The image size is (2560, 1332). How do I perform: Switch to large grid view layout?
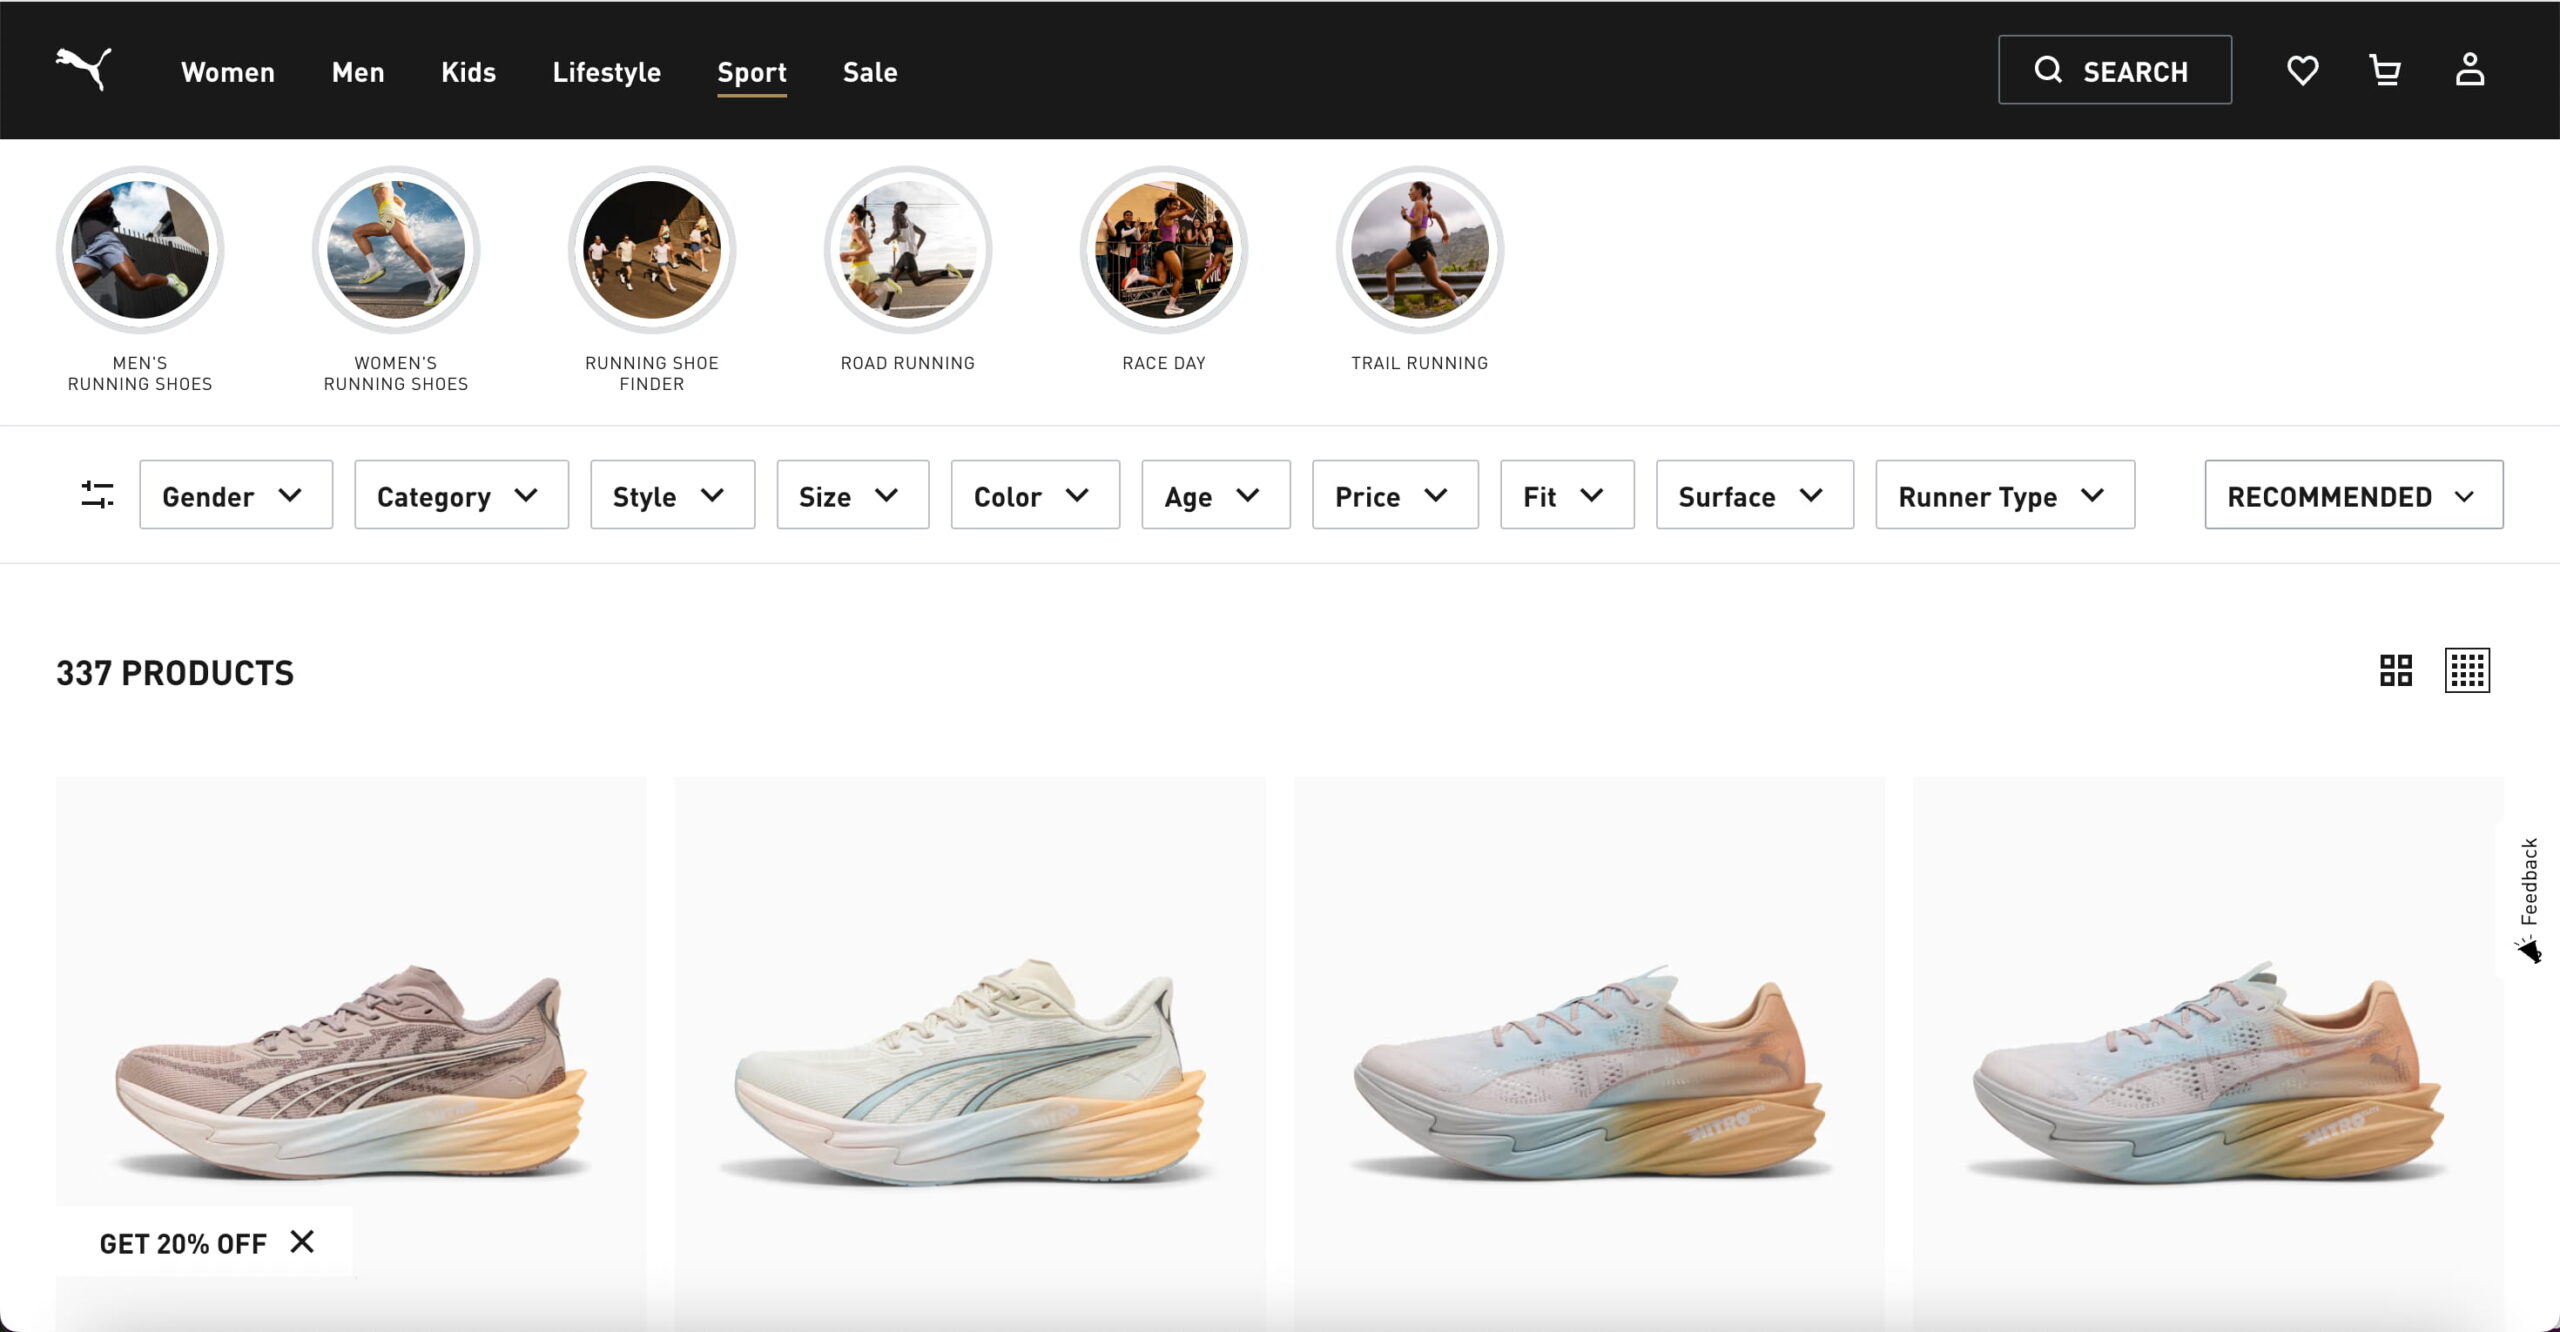coord(2395,671)
